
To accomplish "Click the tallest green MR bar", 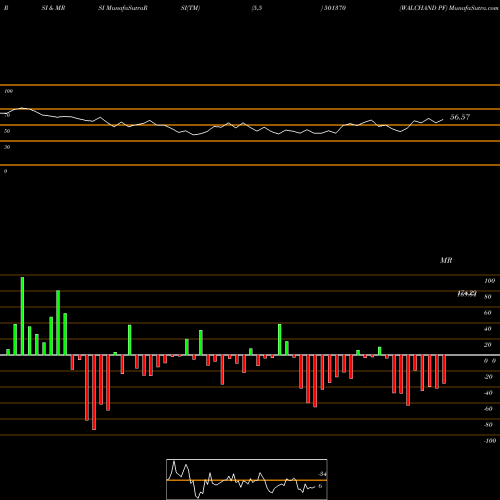I will pyautogui.click(x=22, y=316).
